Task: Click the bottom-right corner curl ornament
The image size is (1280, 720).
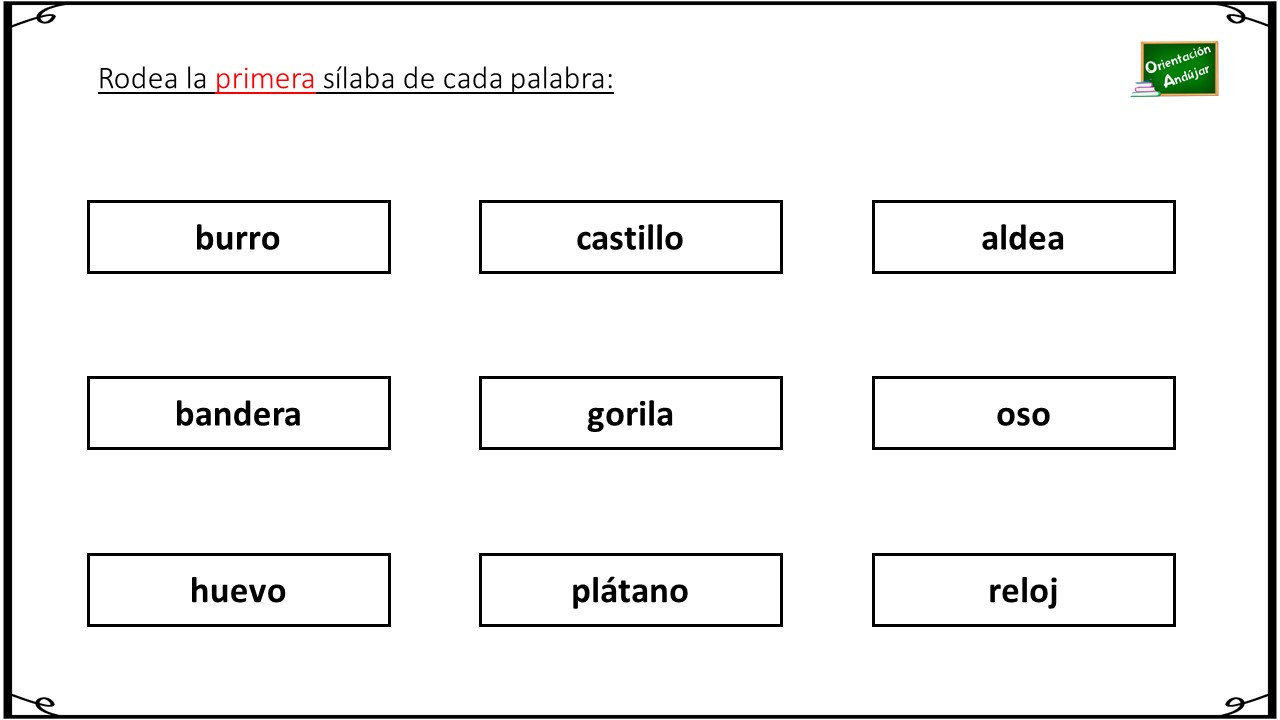Action: (1247, 704)
